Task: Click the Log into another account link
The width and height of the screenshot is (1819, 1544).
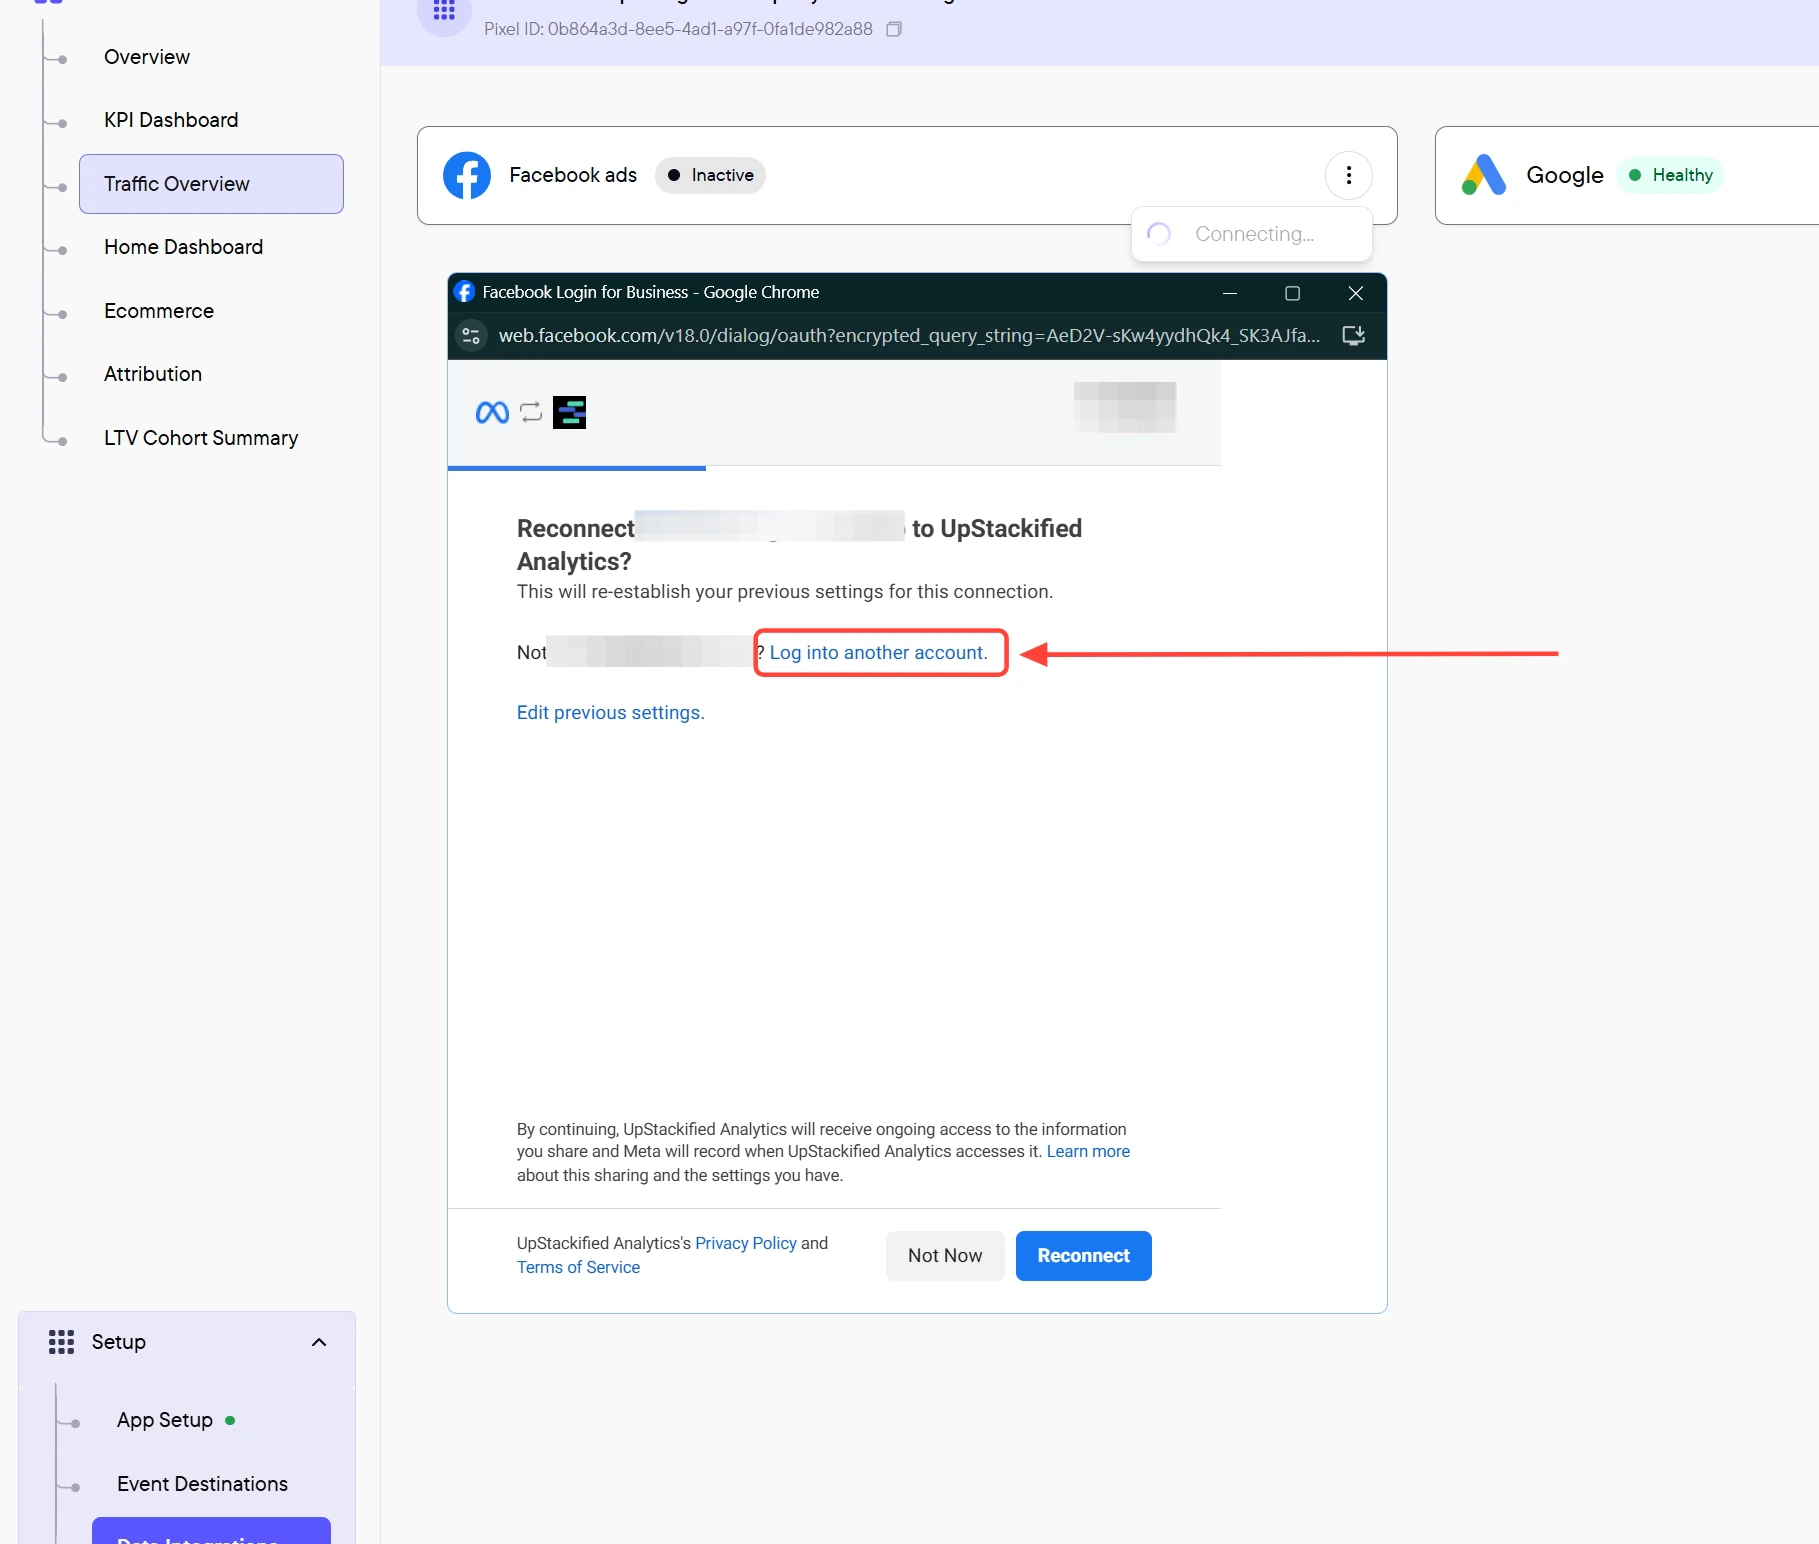Action: click(878, 653)
